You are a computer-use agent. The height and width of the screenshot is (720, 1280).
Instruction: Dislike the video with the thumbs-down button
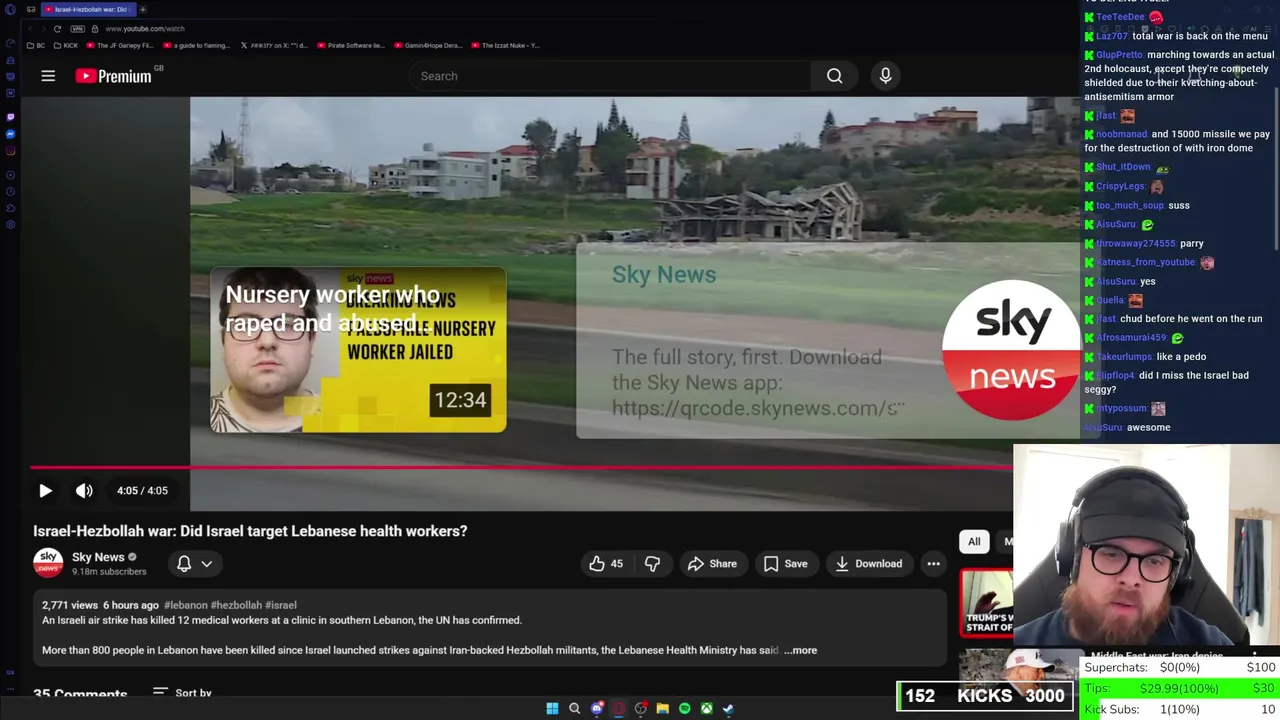(652, 564)
